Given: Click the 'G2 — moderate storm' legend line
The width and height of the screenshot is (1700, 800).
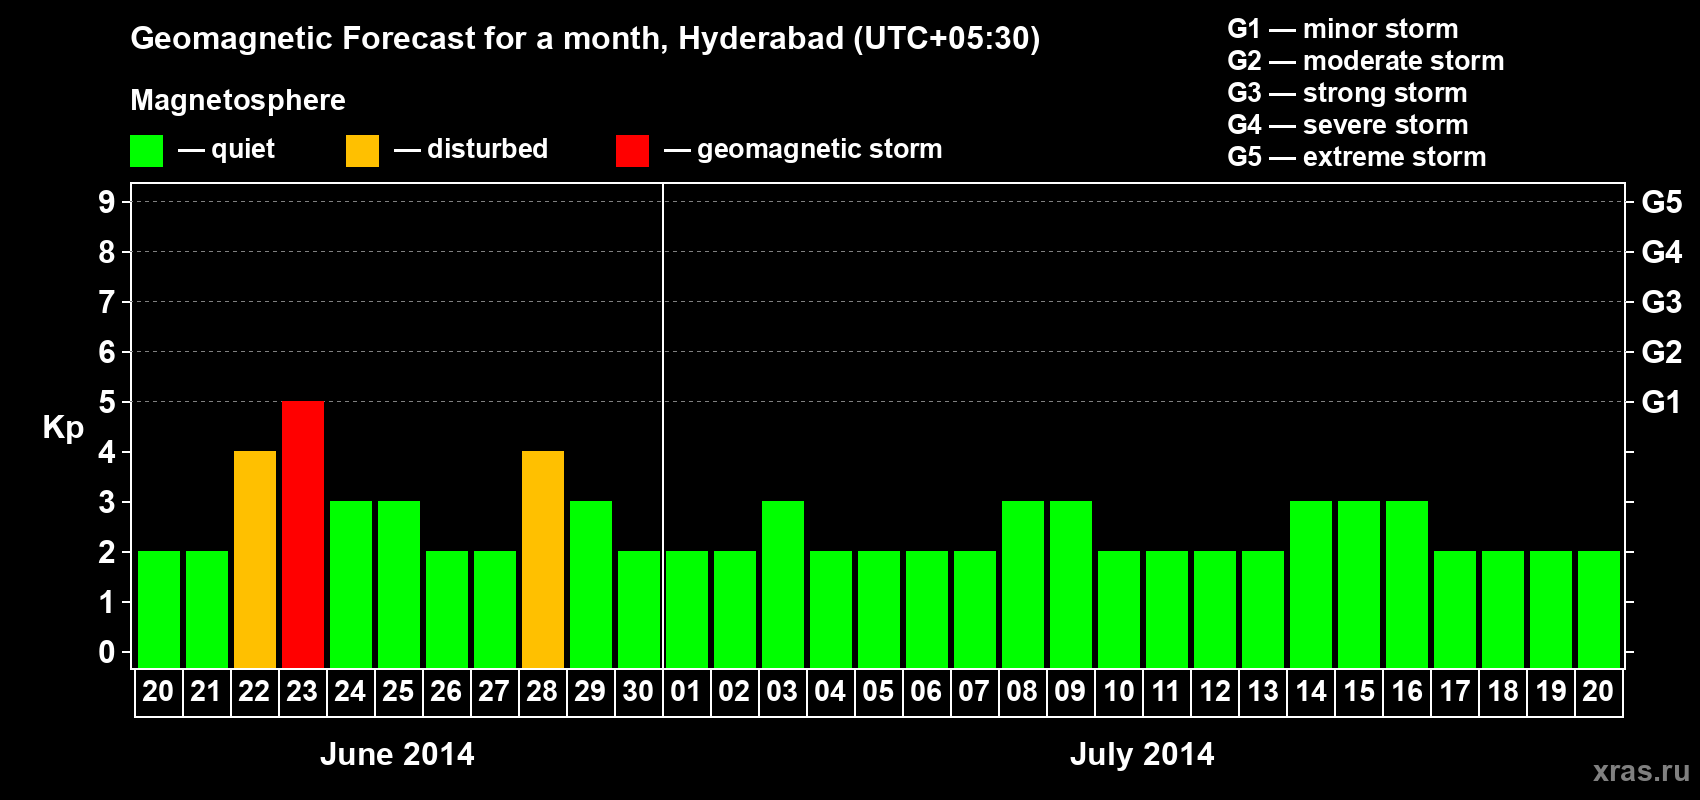Looking at the screenshot, I should point(1366,61).
